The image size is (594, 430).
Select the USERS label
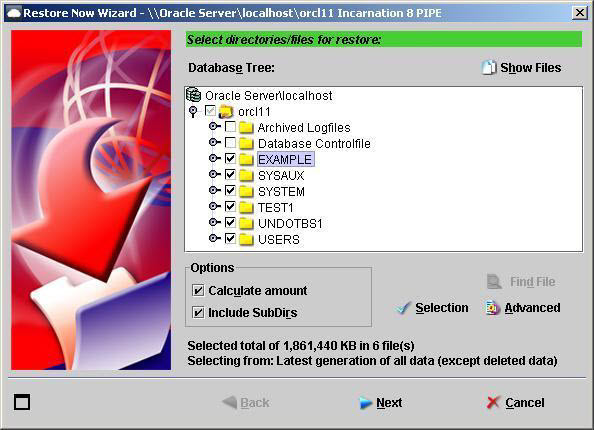click(278, 239)
